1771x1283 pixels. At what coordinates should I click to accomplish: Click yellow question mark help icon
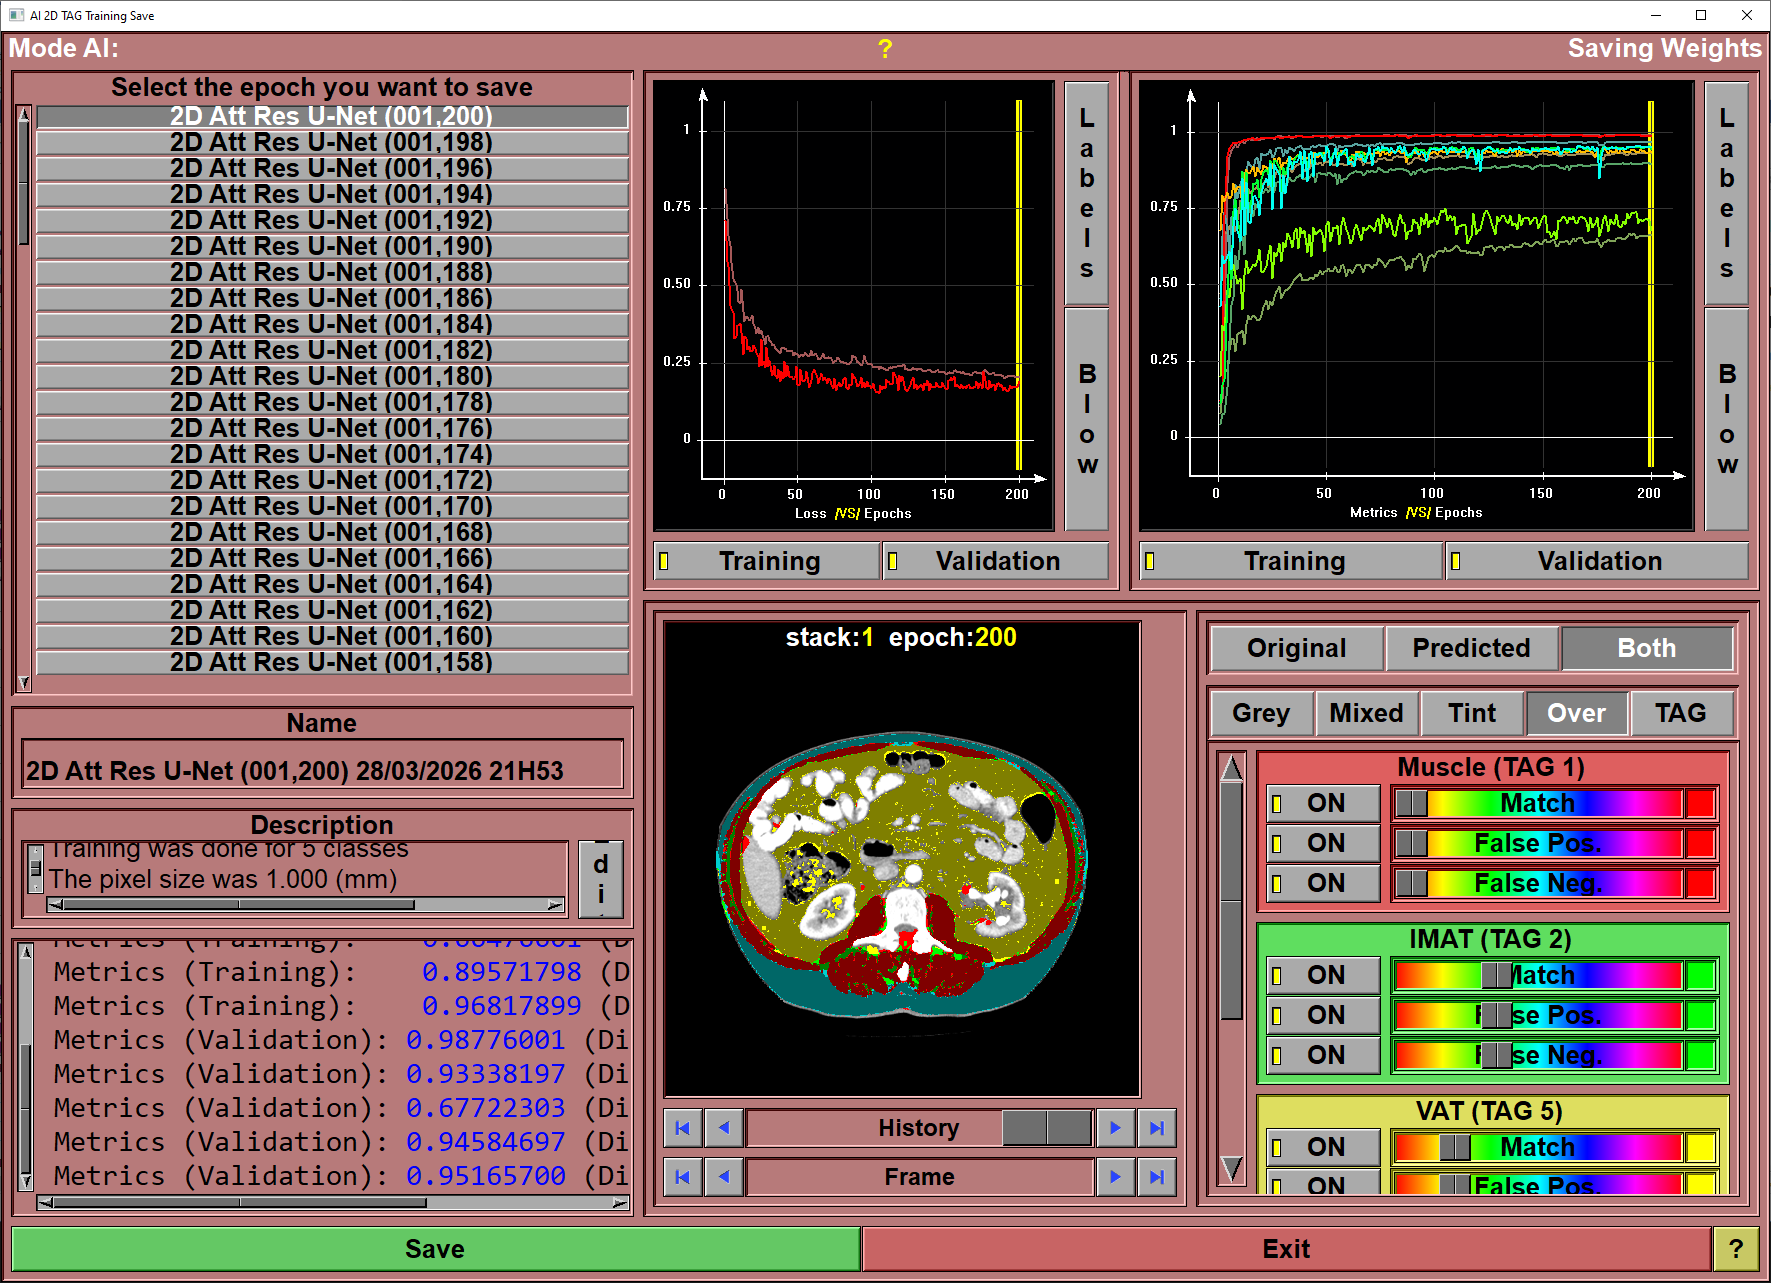(884, 49)
